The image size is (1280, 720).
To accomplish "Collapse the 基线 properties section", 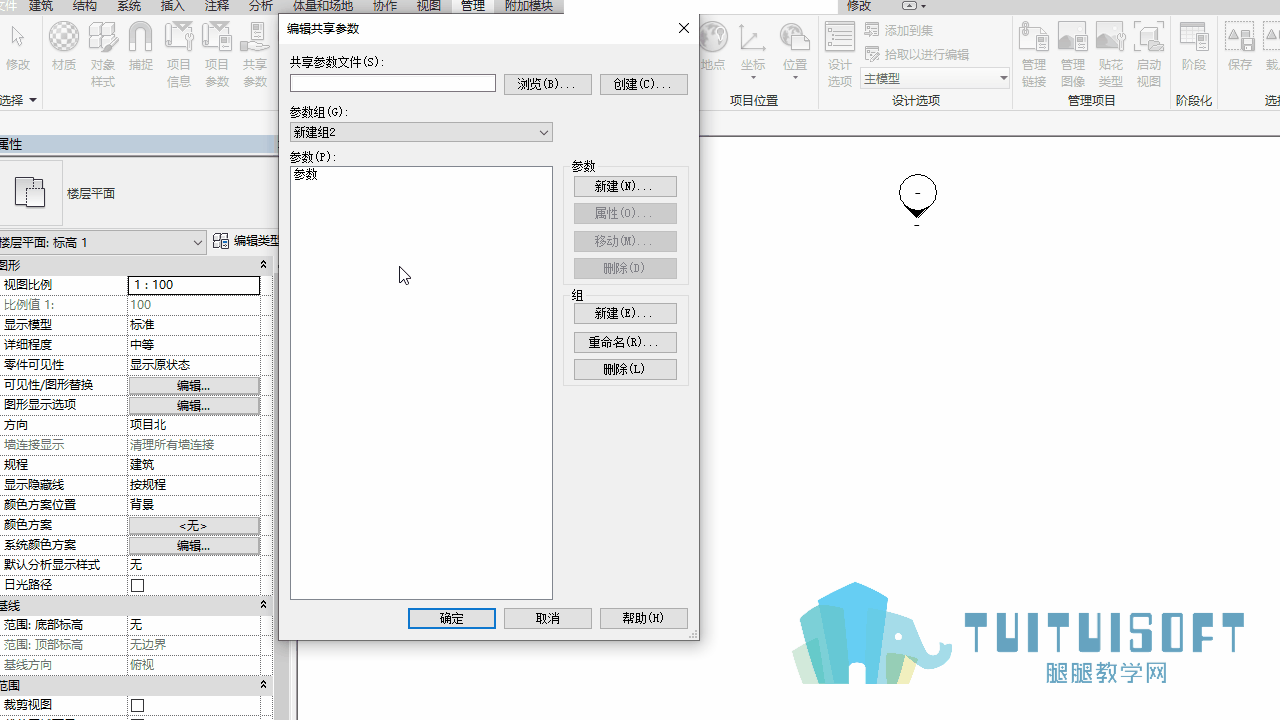I will pos(264,605).
